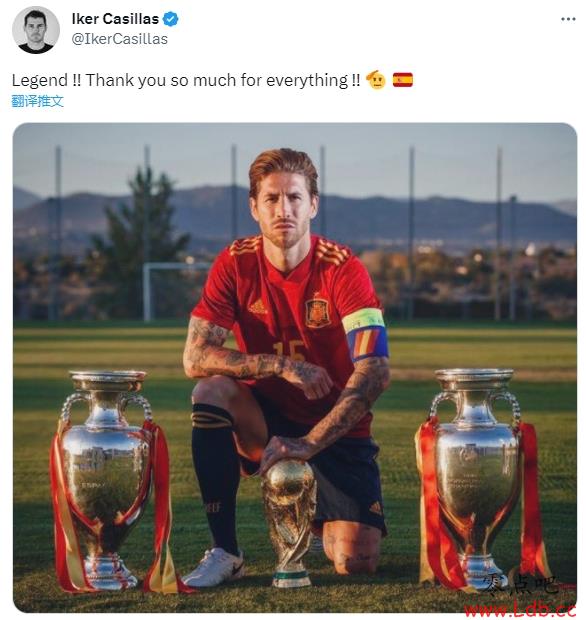Image resolution: width=586 pixels, height=620 pixels.
Task: Click the Spain crest on the red jersey
Action: pyautogui.click(x=318, y=311)
